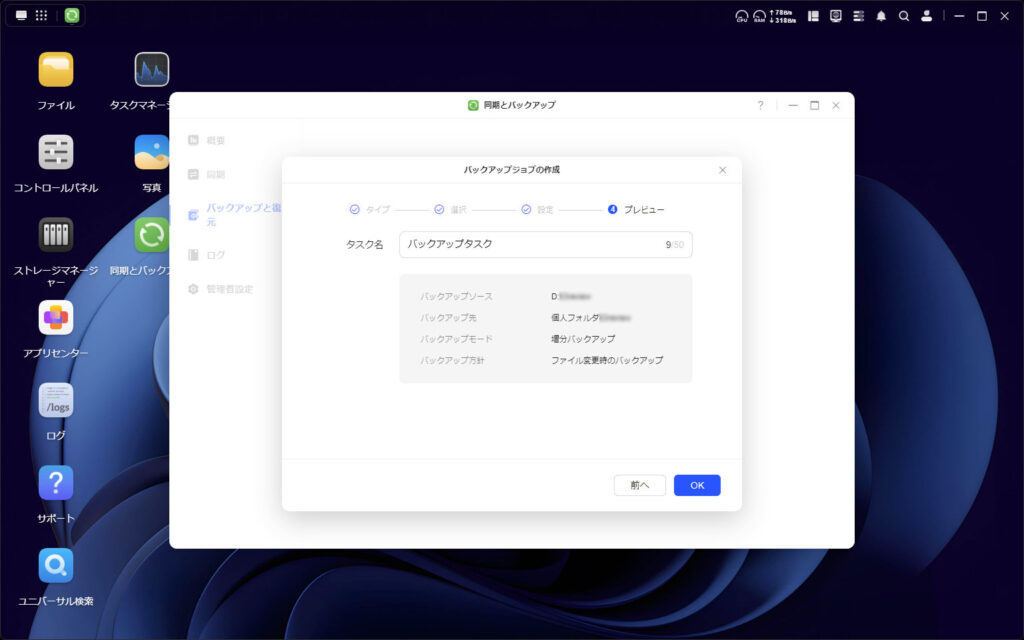Screen dimensions: 1024x640
Task: Open ストレージマネージャー from the desktop
Action: tap(55, 233)
